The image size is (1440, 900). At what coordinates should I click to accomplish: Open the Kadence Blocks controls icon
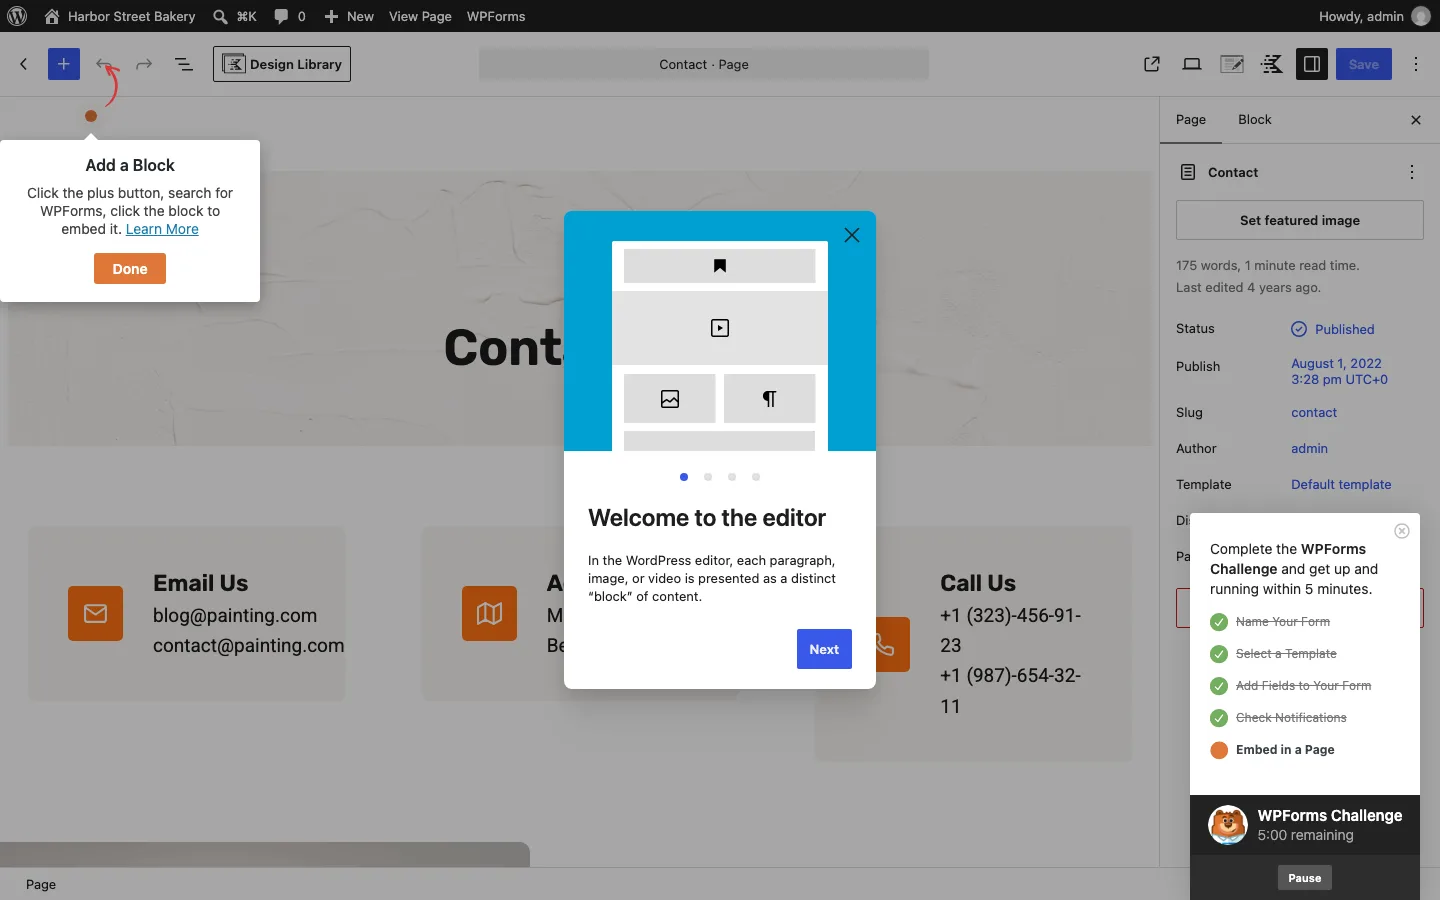point(1272,64)
